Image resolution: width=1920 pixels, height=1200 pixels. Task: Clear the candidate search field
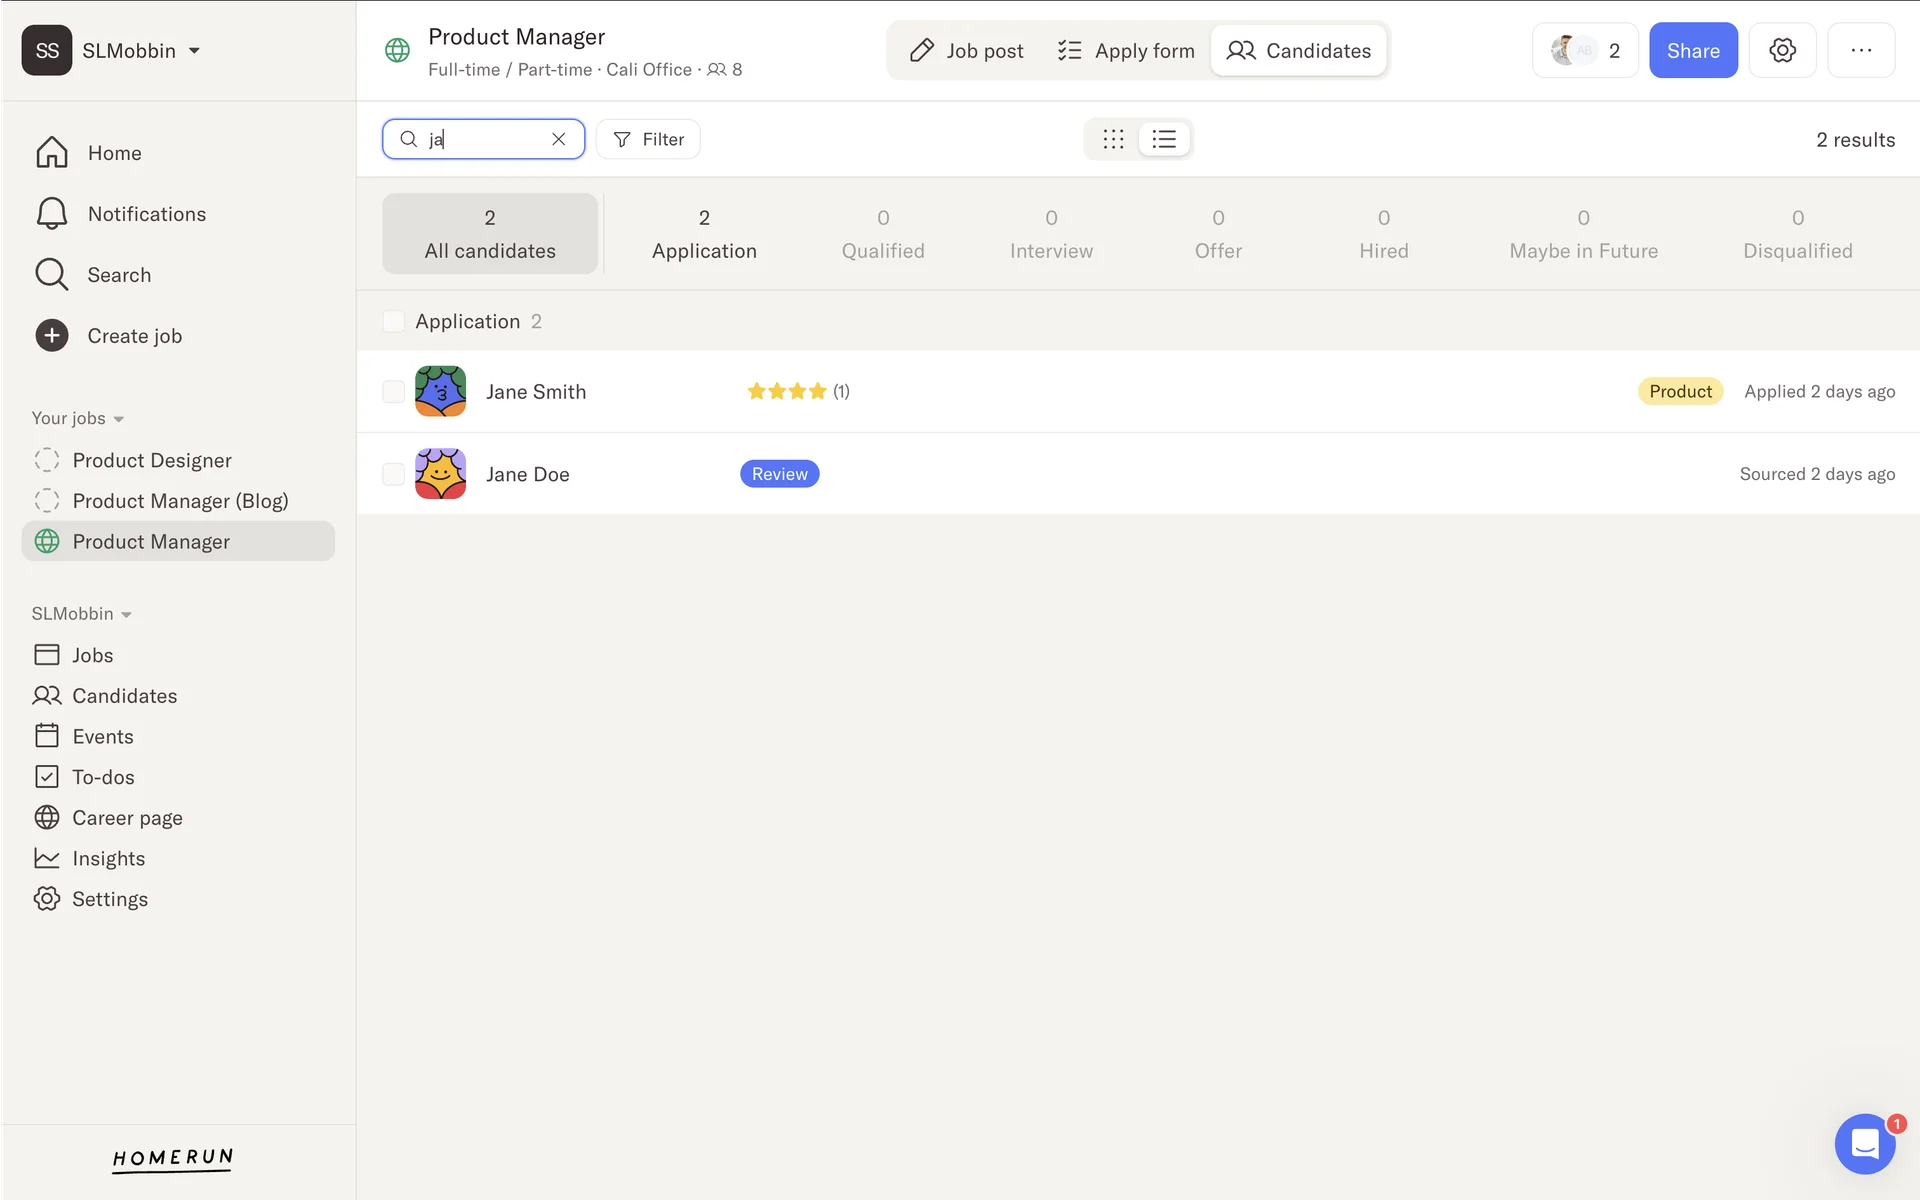(x=558, y=139)
